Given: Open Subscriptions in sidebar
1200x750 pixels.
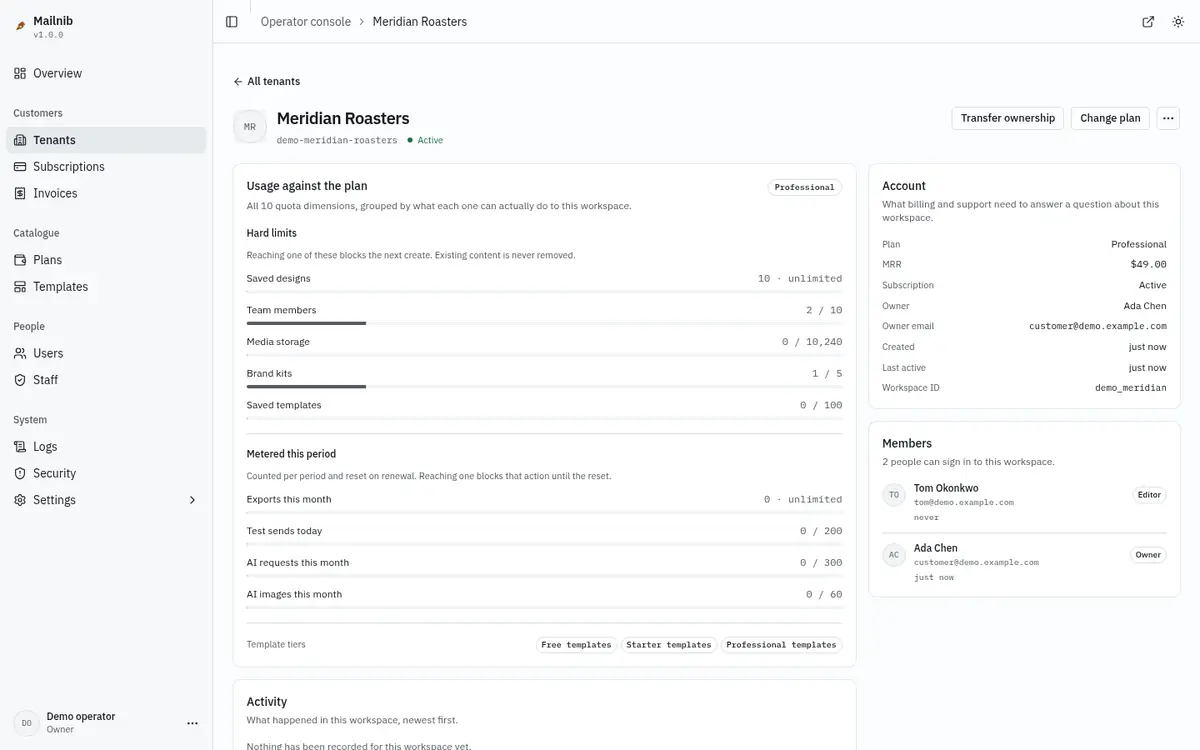Looking at the screenshot, I should point(106,167).
